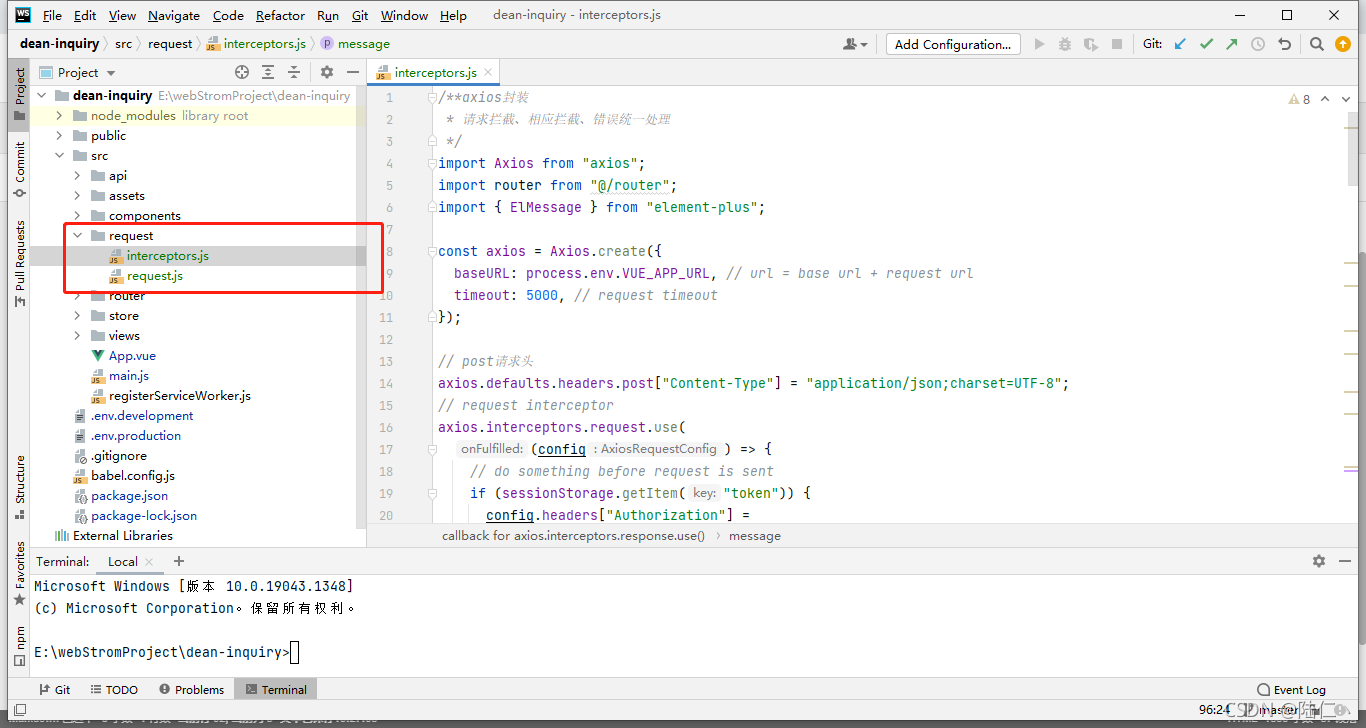Click the Git Update Project arrow icon

(1181, 44)
